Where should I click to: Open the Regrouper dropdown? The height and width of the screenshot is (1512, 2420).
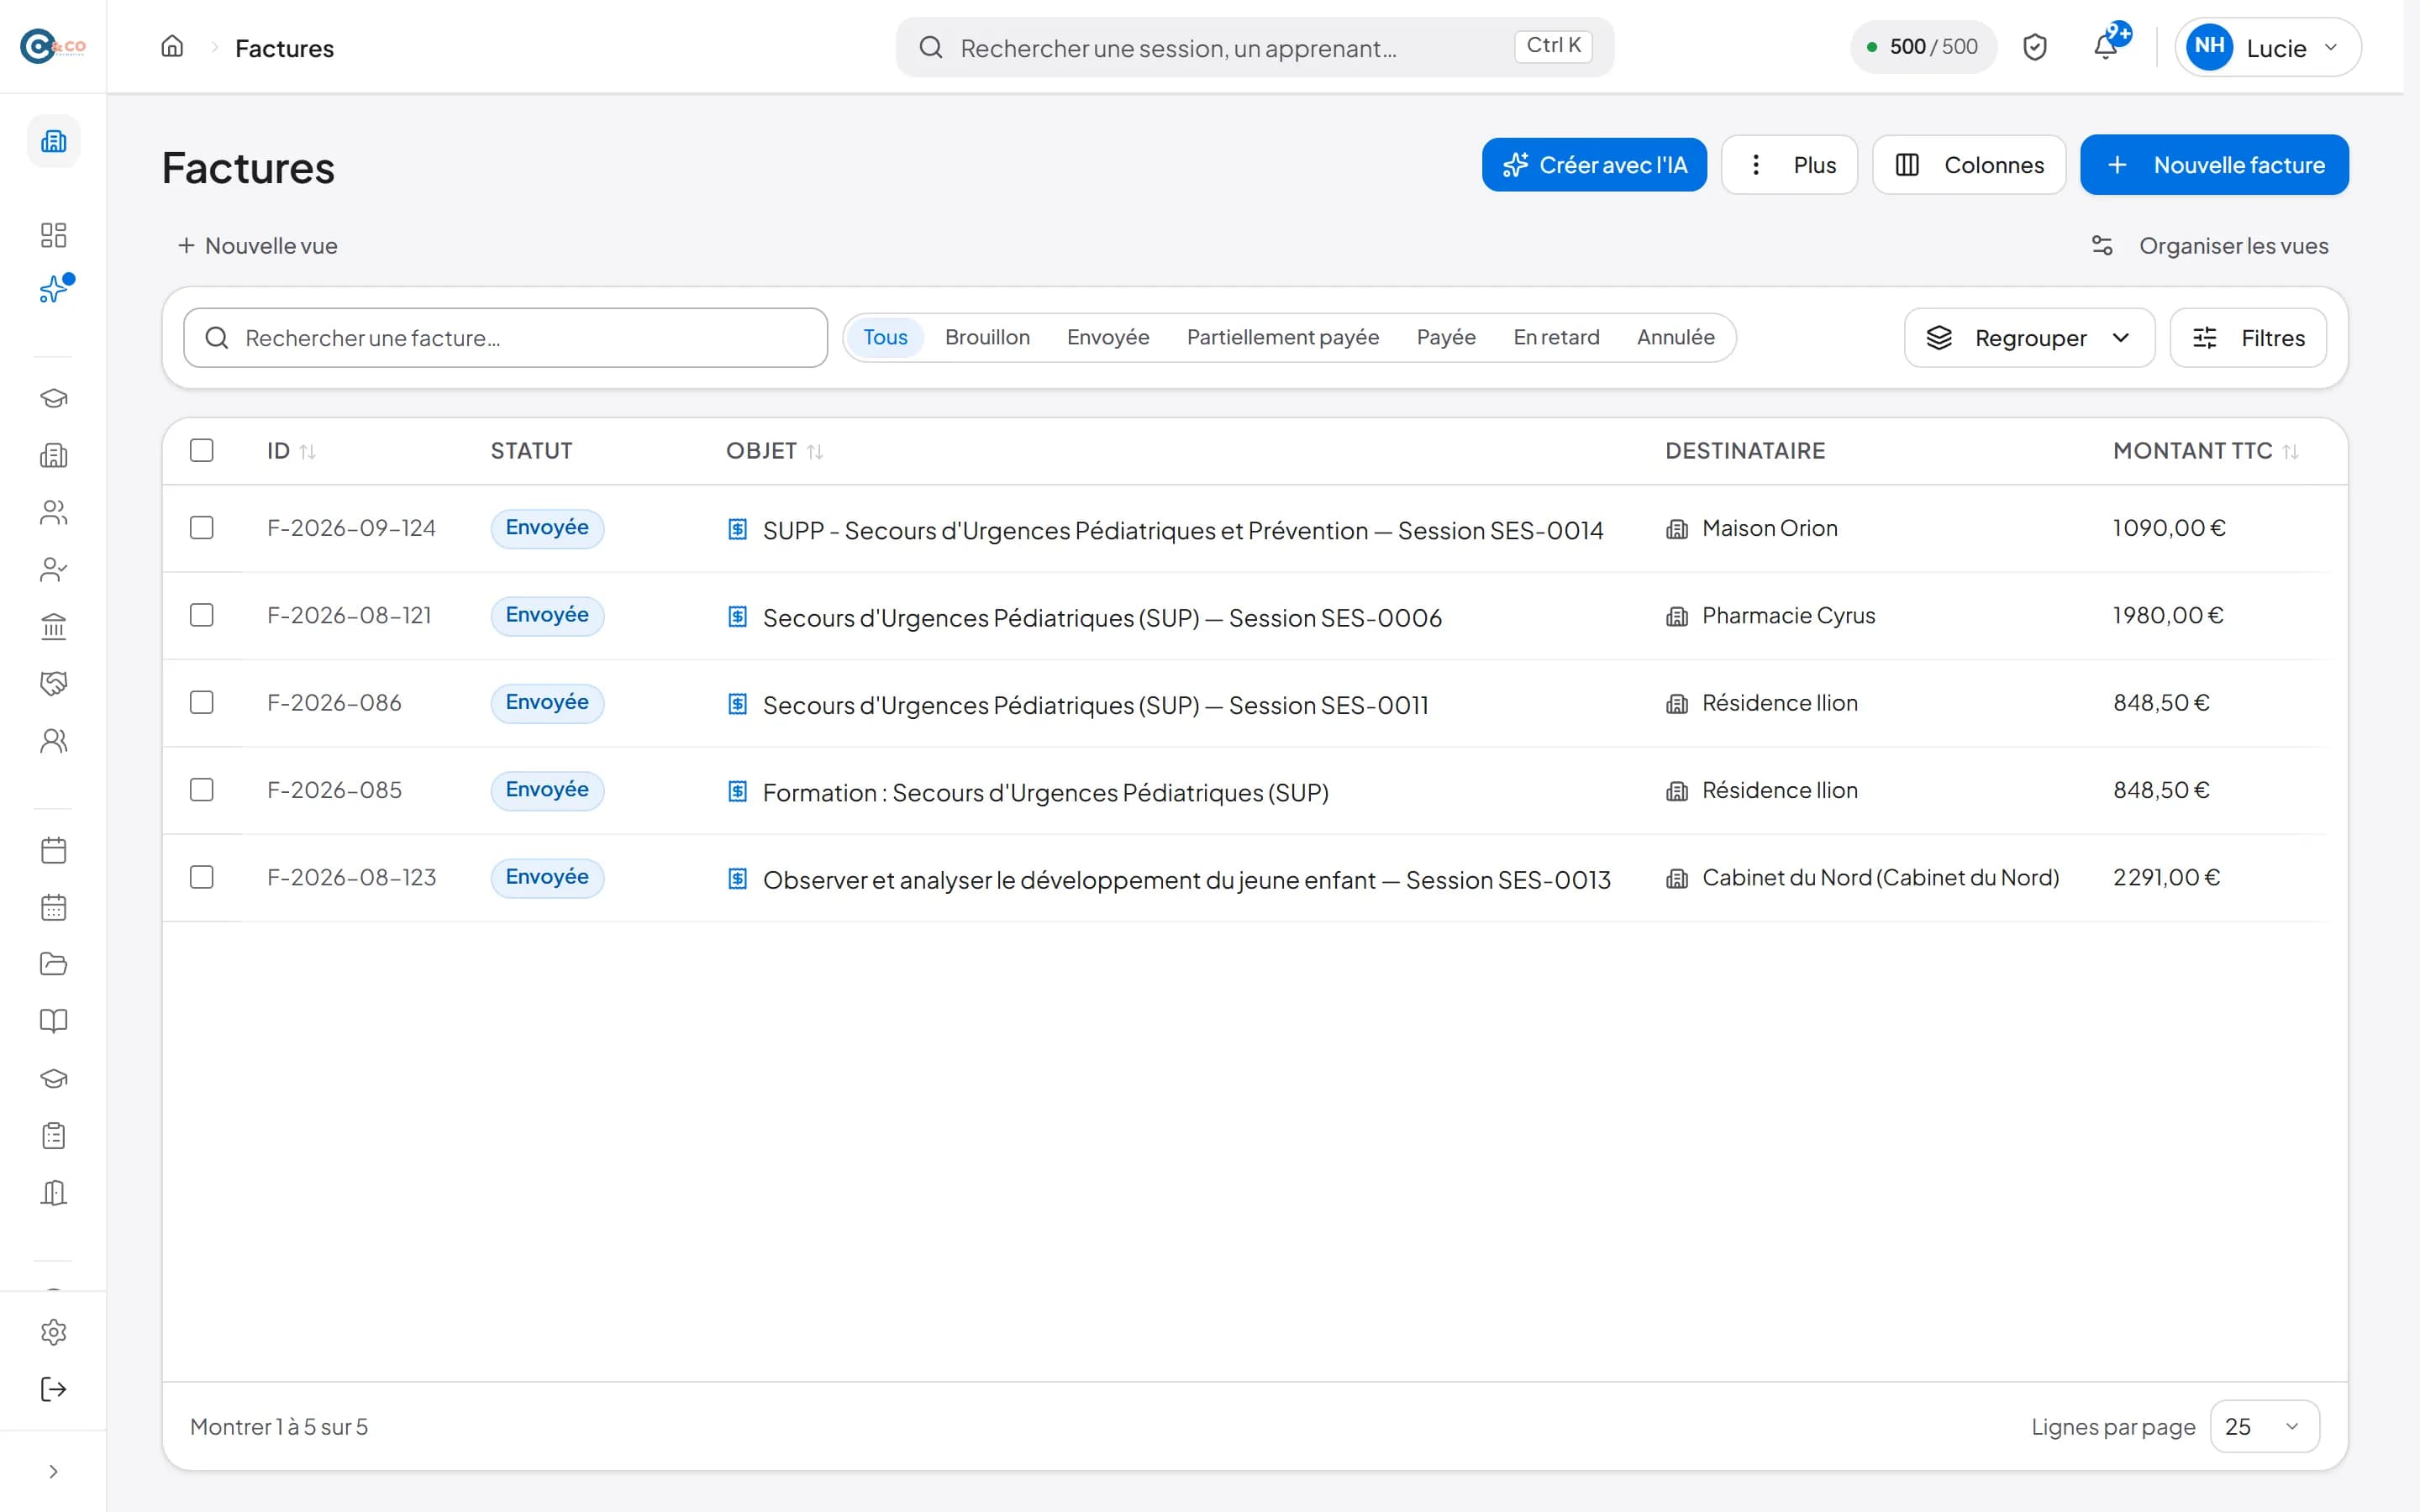tap(2029, 338)
